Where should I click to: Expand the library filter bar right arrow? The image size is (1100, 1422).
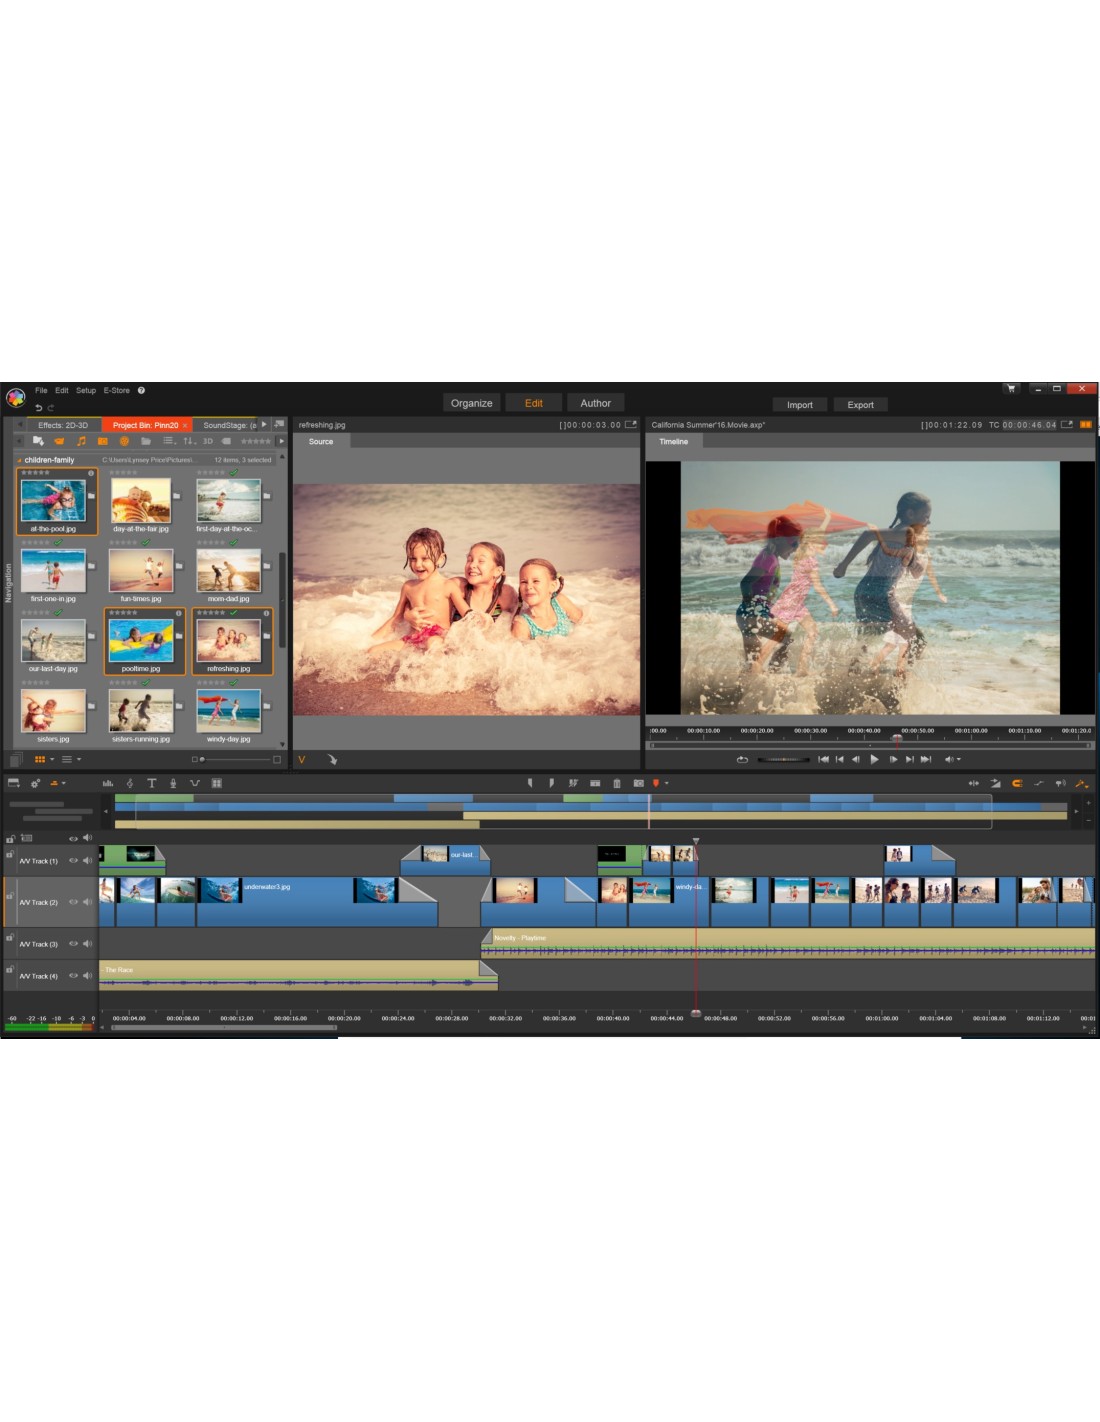(x=282, y=441)
